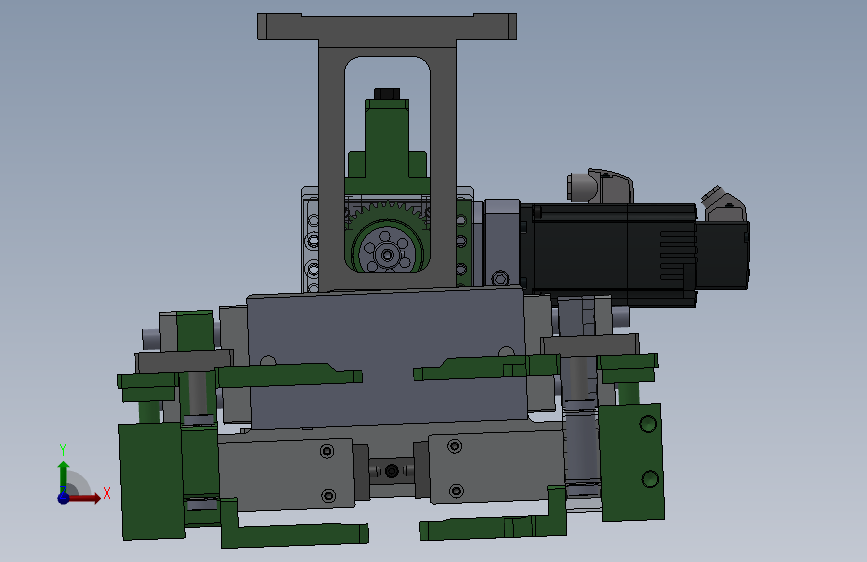This screenshot has width=867, height=562.
Task: Select the black hex bolt atop green block
Action: (387, 93)
